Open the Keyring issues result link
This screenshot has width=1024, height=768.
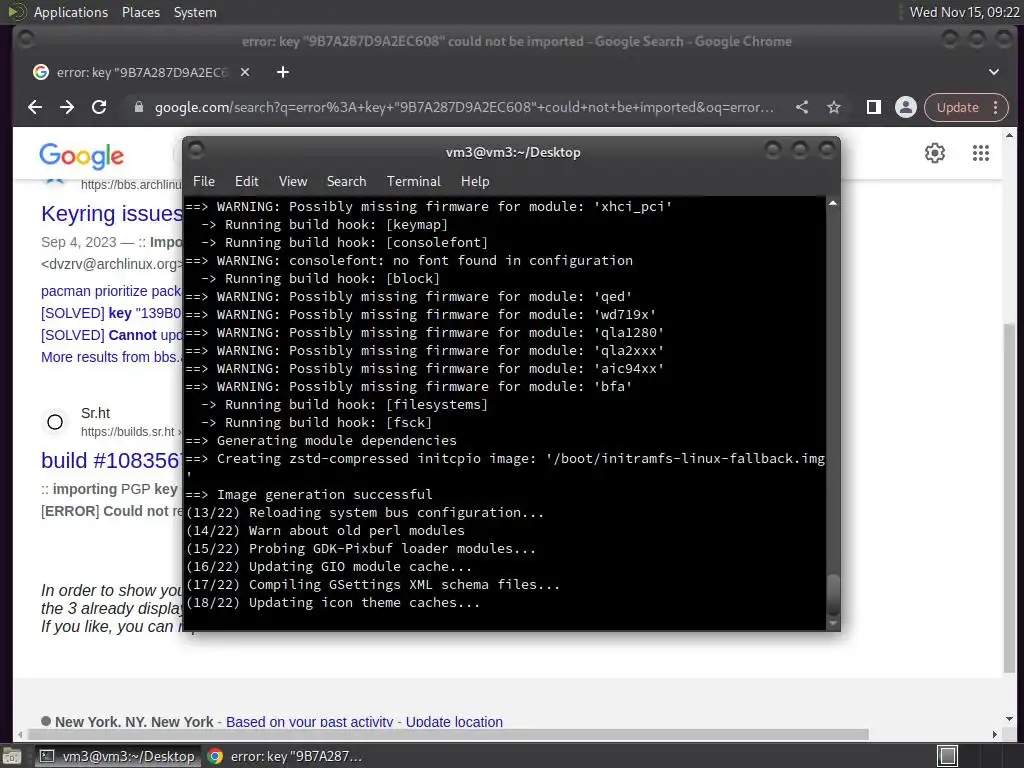tap(112, 214)
